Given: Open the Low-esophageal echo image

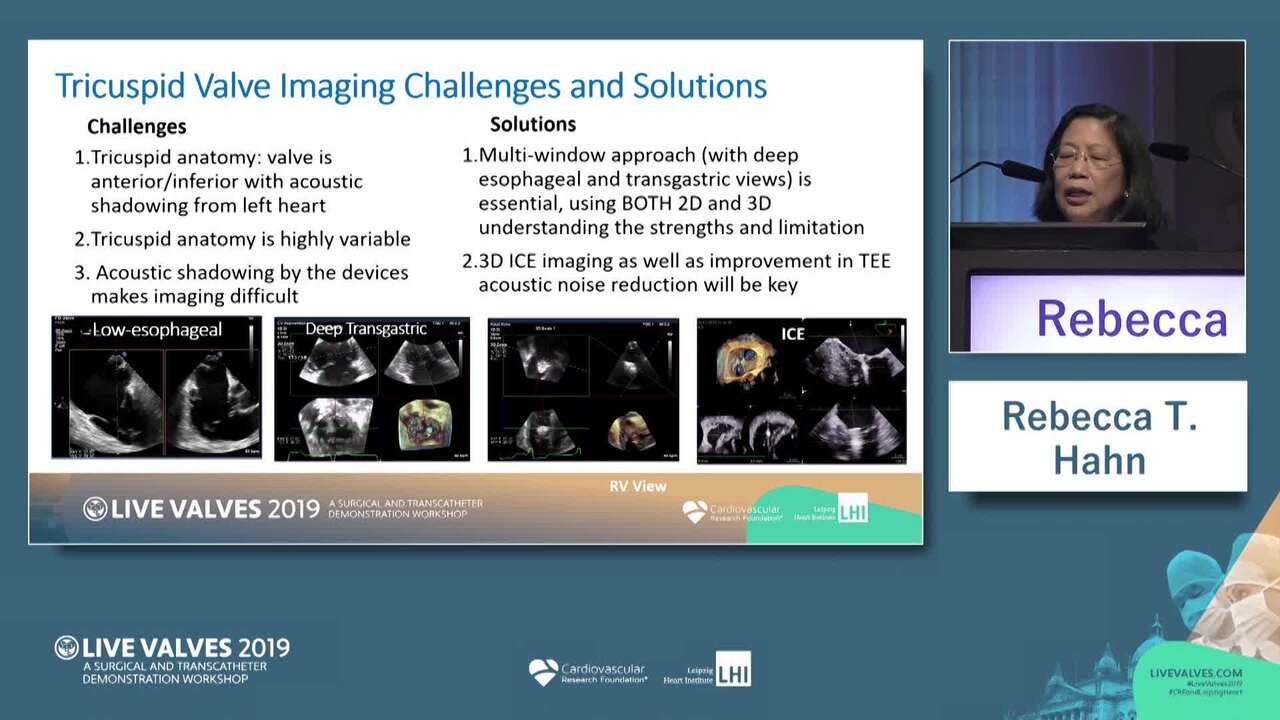Looking at the screenshot, I should click(x=156, y=388).
